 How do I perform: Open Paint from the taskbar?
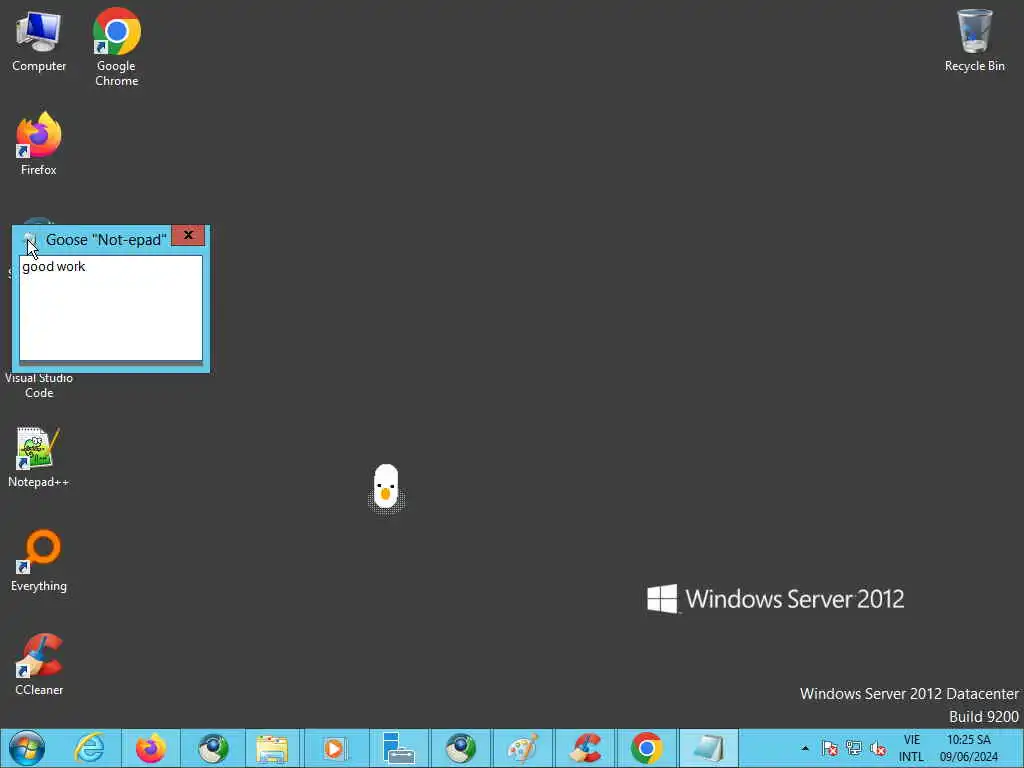click(523, 748)
